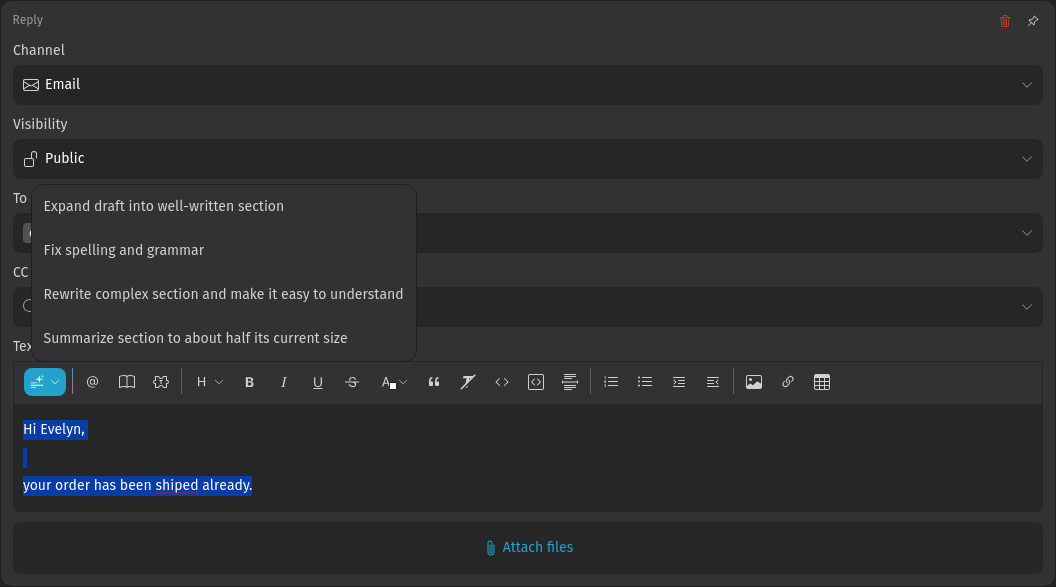
Task: Choose Fix spelling and grammar
Action: [224, 250]
